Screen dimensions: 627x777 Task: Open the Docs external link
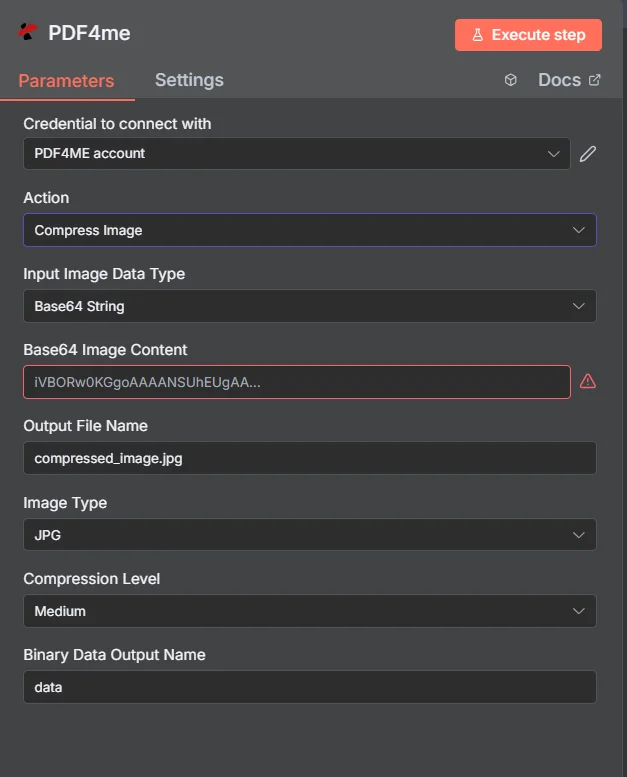(x=570, y=80)
